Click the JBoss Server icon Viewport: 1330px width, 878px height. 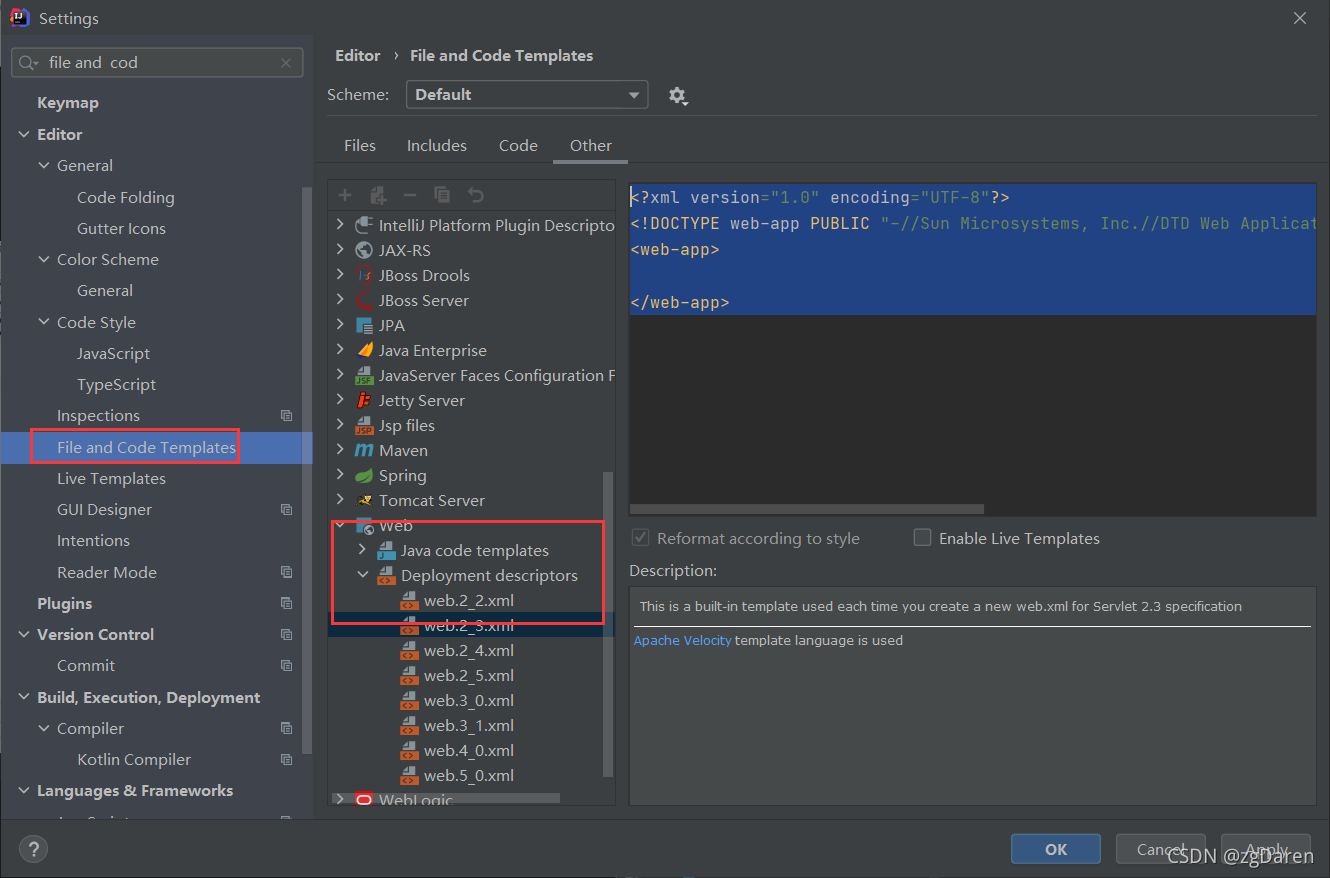click(x=364, y=300)
